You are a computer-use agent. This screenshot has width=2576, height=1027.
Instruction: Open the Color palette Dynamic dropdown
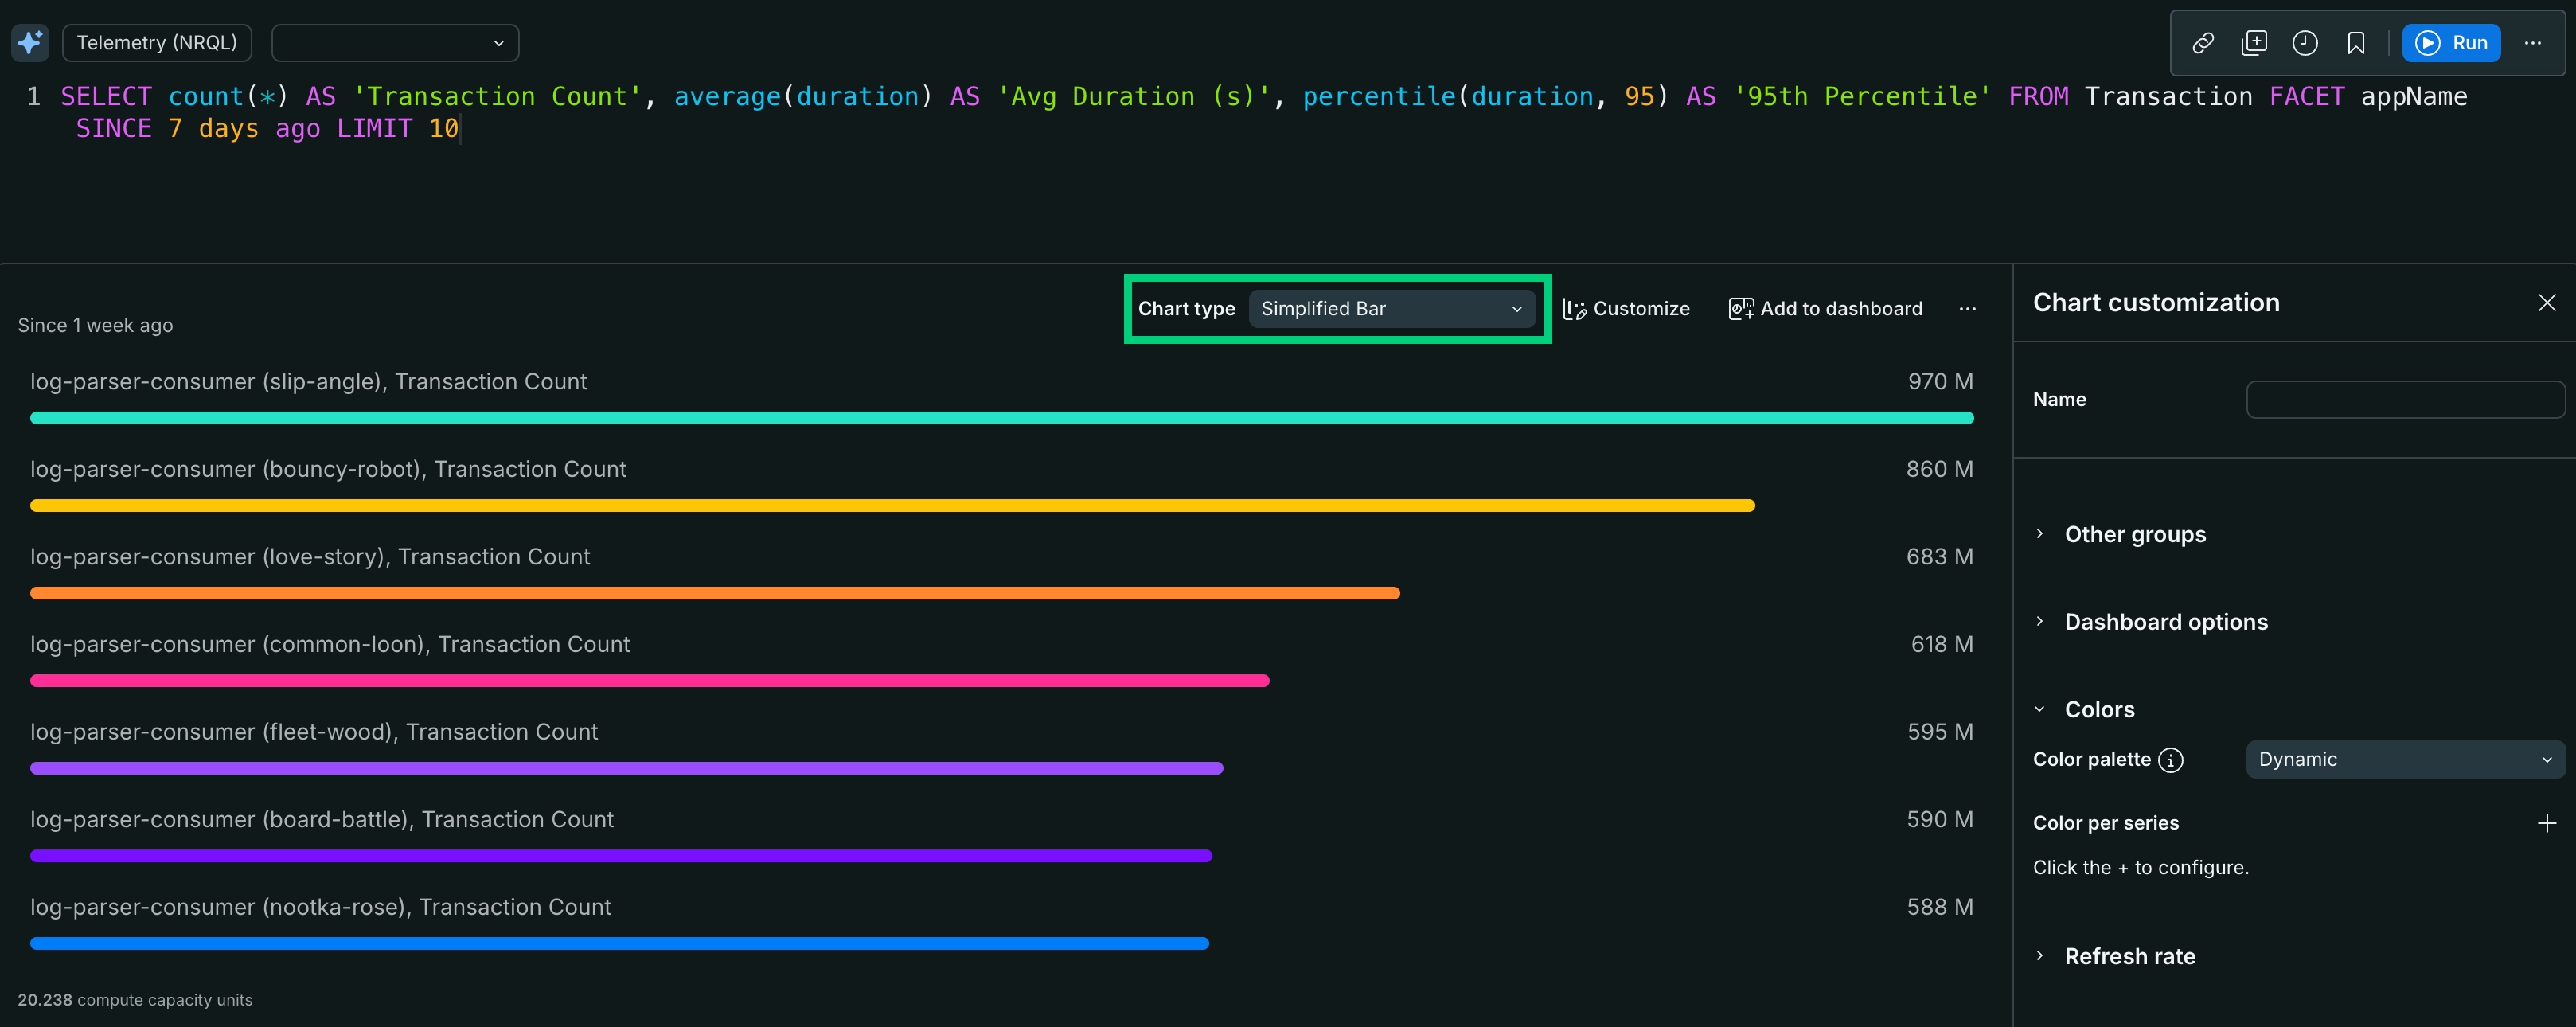pos(2405,760)
